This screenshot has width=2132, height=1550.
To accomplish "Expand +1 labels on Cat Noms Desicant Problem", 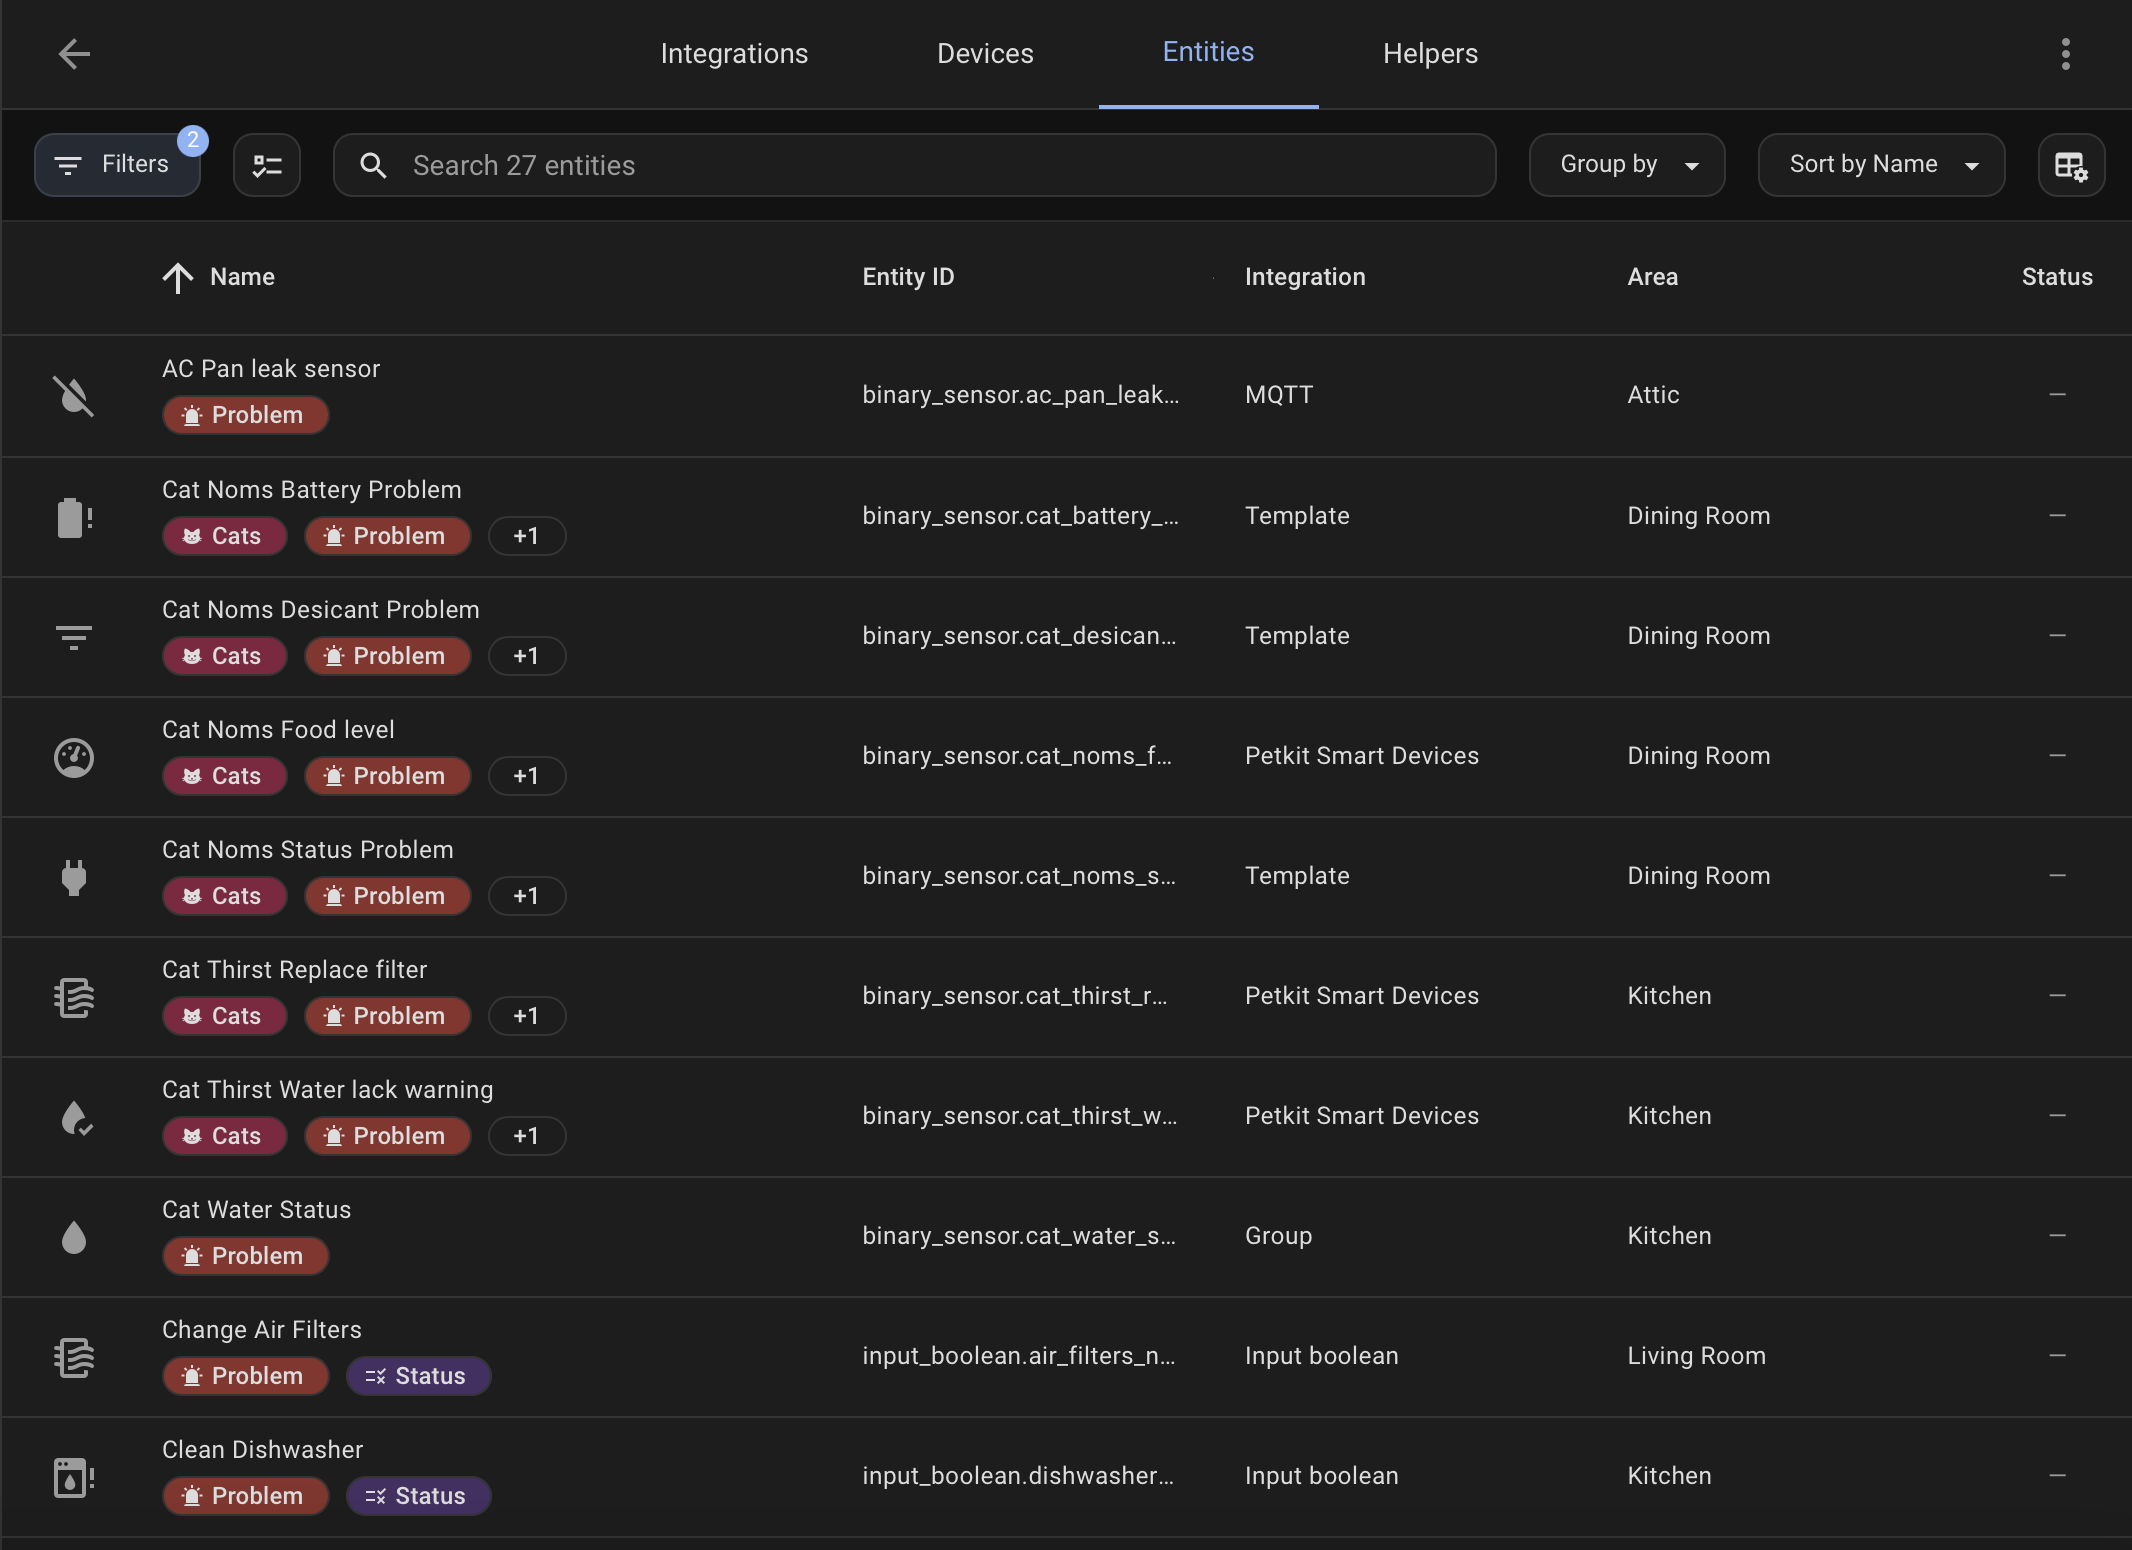I will click(526, 656).
